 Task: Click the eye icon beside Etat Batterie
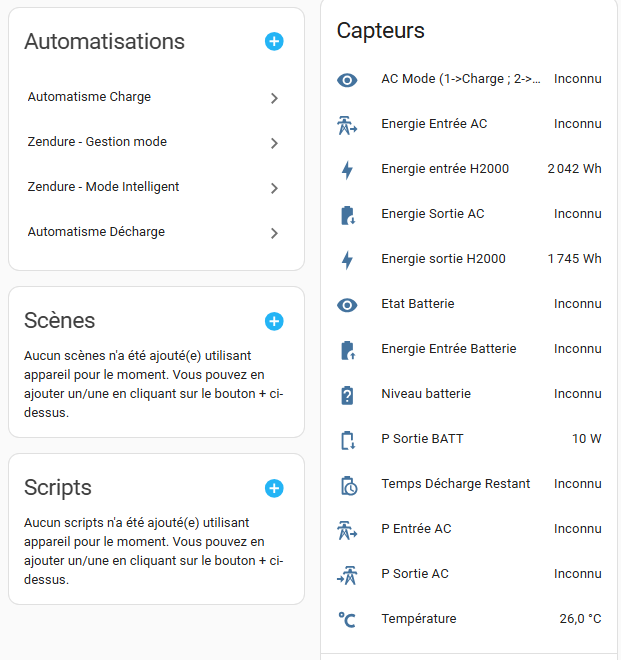pyautogui.click(x=347, y=305)
